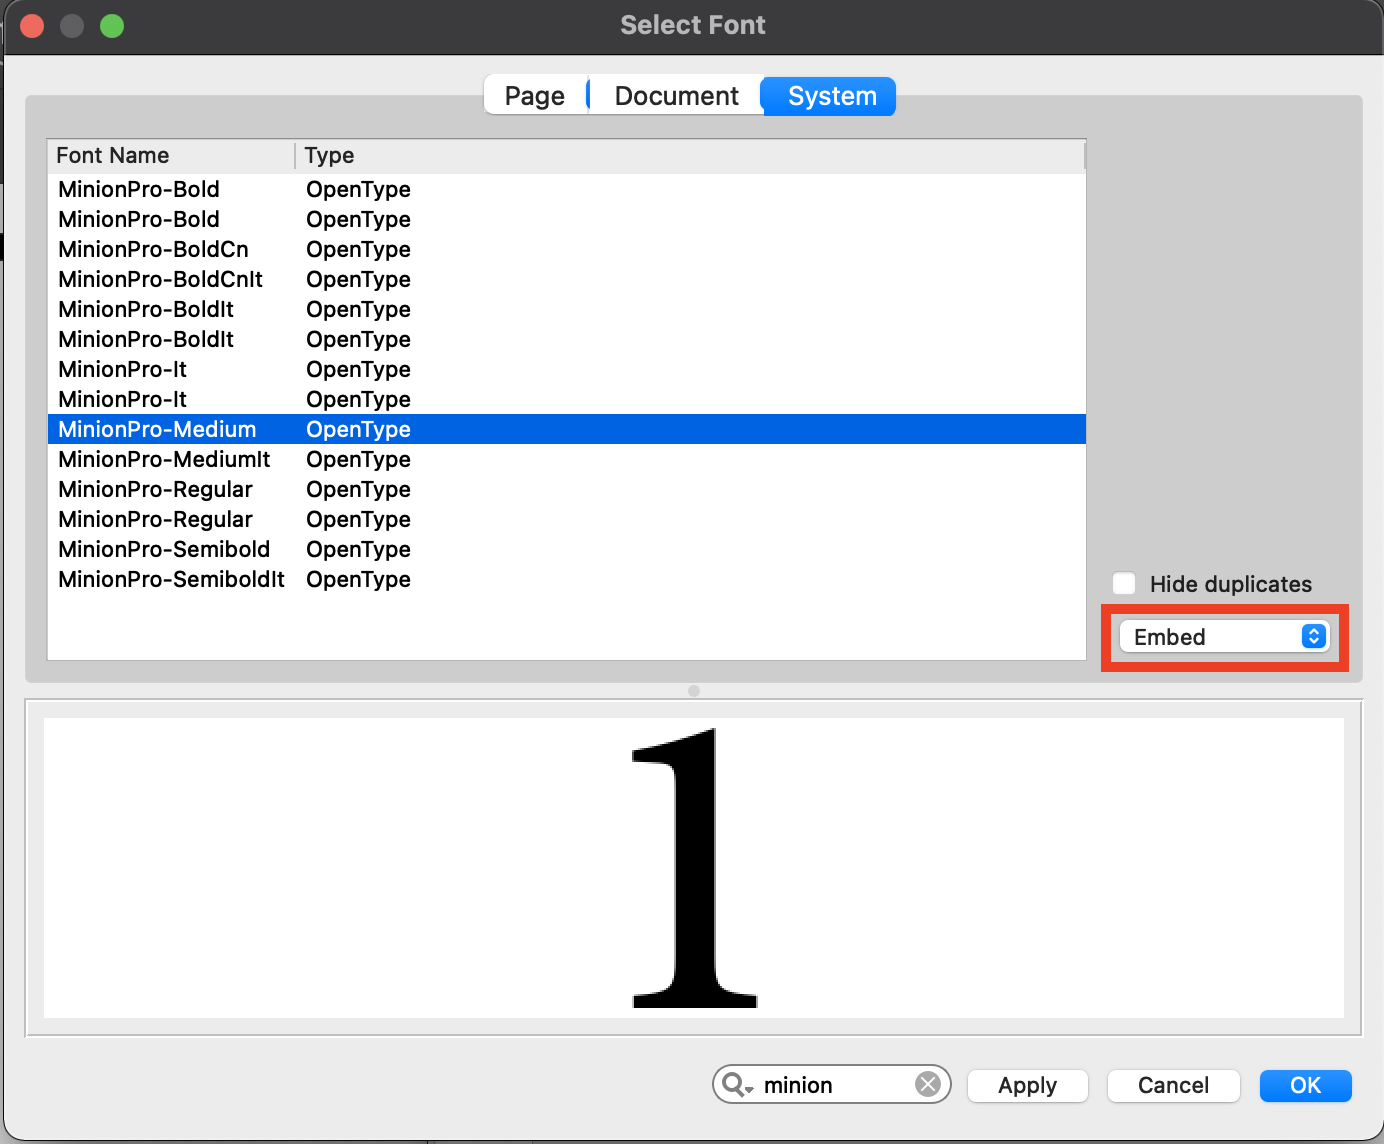Confirm with the OK button

click(1305, 1085)
